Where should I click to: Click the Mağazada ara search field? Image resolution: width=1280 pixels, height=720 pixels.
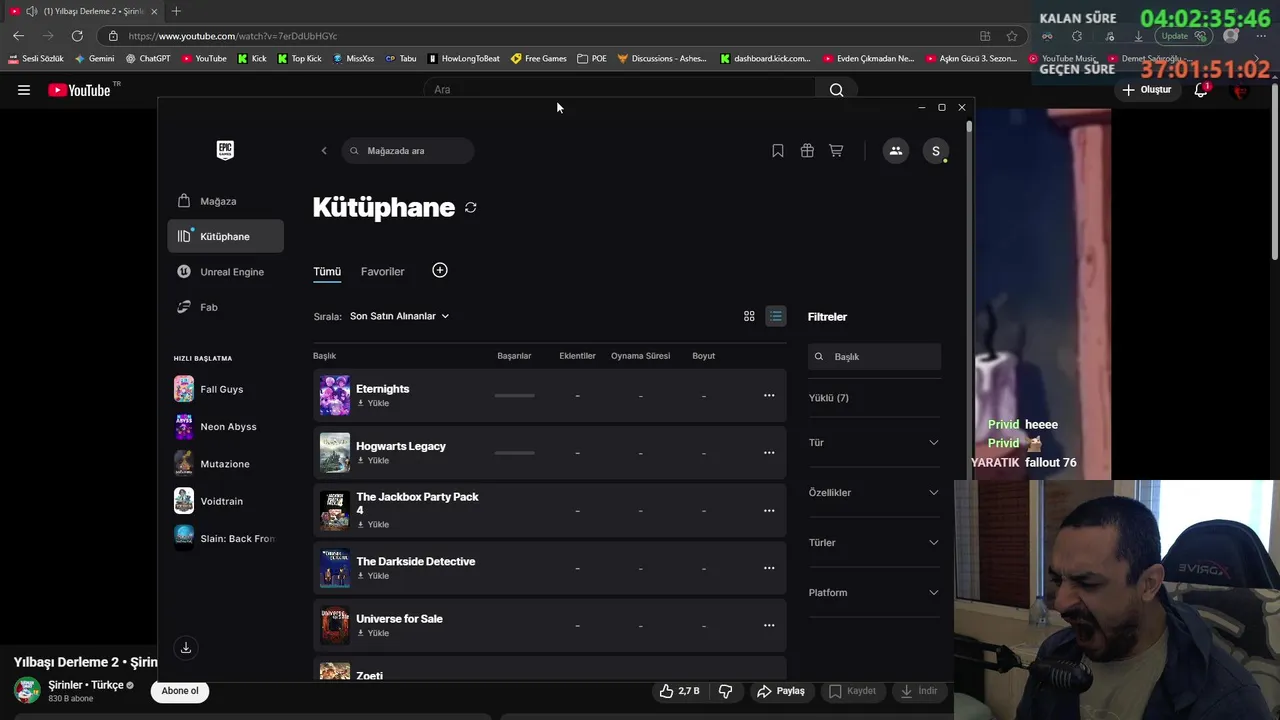pos(408,151)
